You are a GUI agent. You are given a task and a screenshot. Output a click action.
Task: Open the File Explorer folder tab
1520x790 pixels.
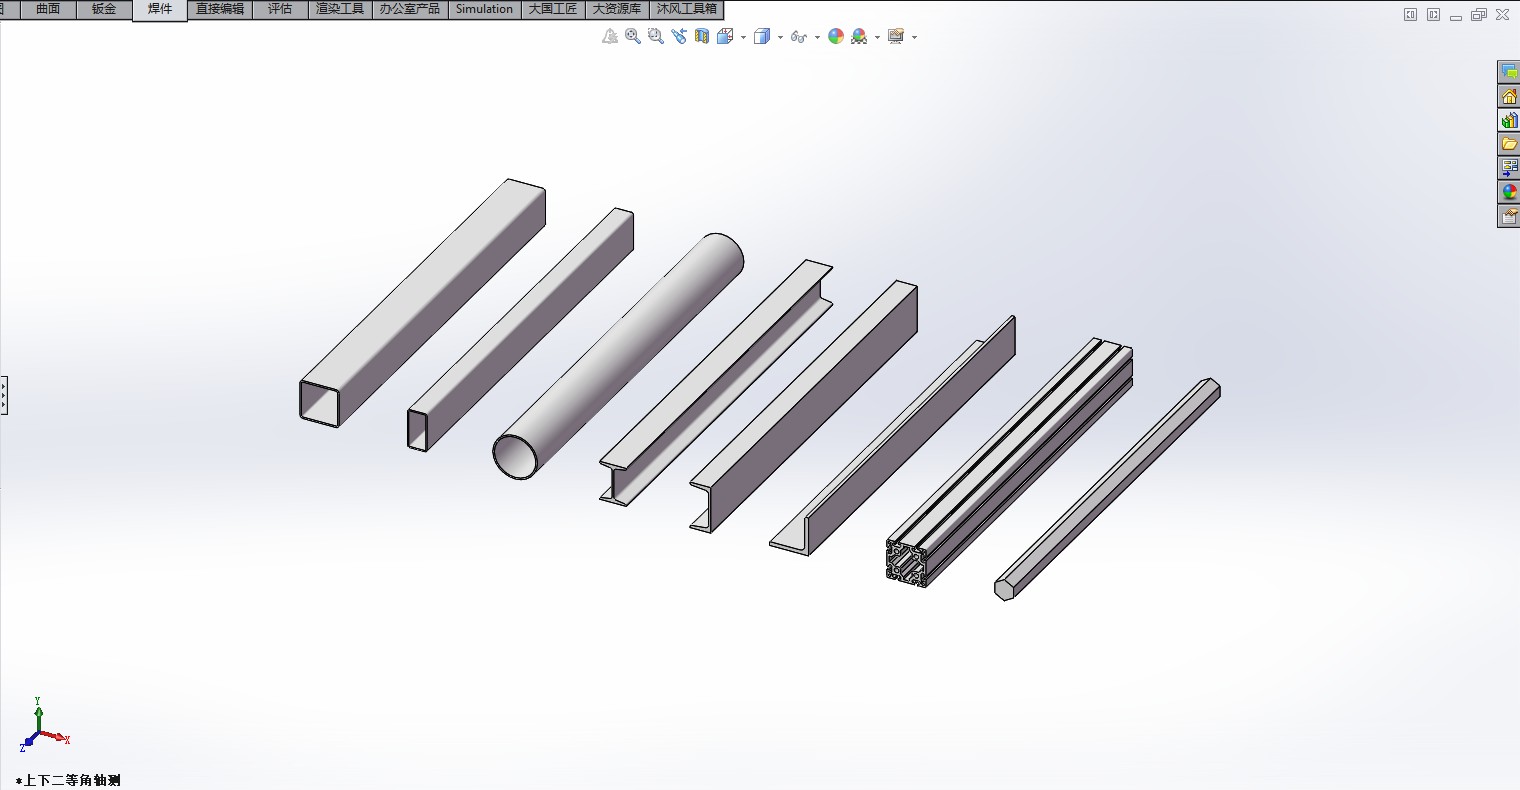[1509, 144]
